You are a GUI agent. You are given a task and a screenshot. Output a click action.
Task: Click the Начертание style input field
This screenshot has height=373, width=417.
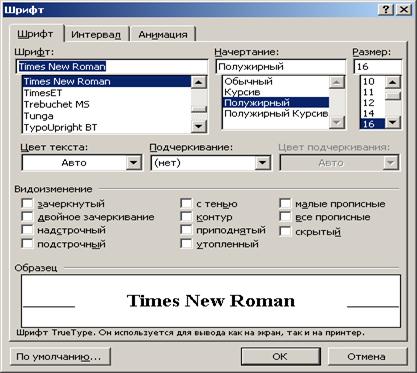281,67
